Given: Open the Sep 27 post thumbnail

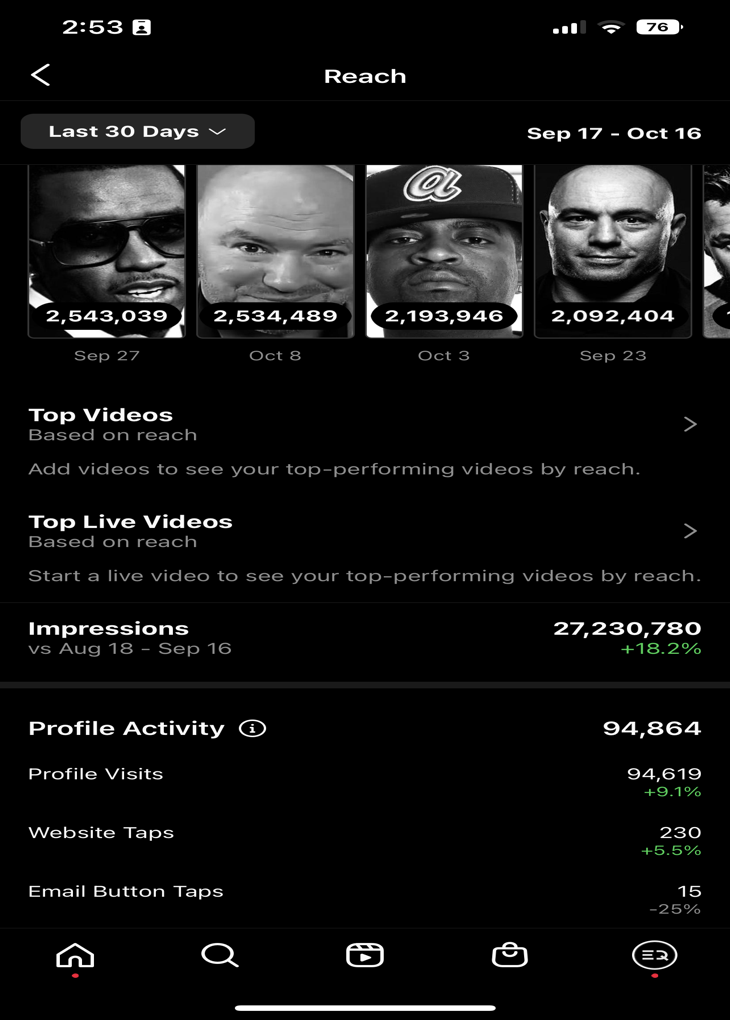Looking at the screenshot, I should pyautogui.click(x=107, y=251).
